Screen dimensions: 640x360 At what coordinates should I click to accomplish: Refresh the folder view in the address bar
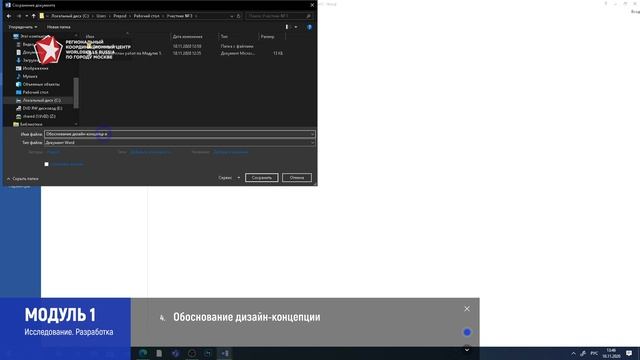[239, 16]
